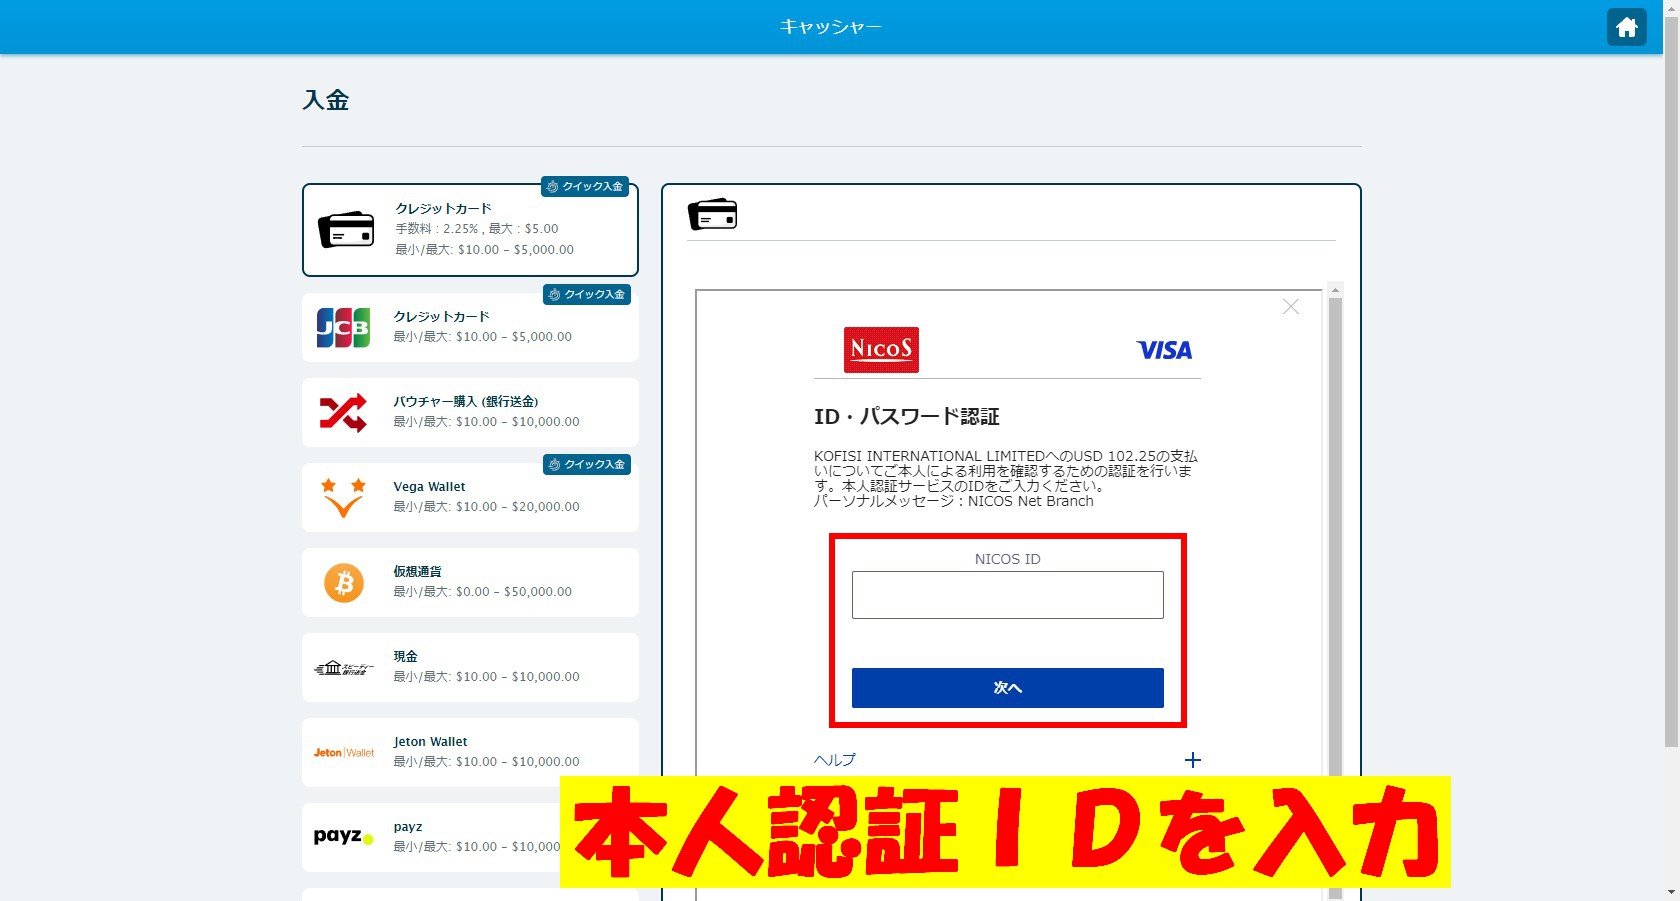Open the home icon in header

pyautogui.click(x=1626, y=27)
